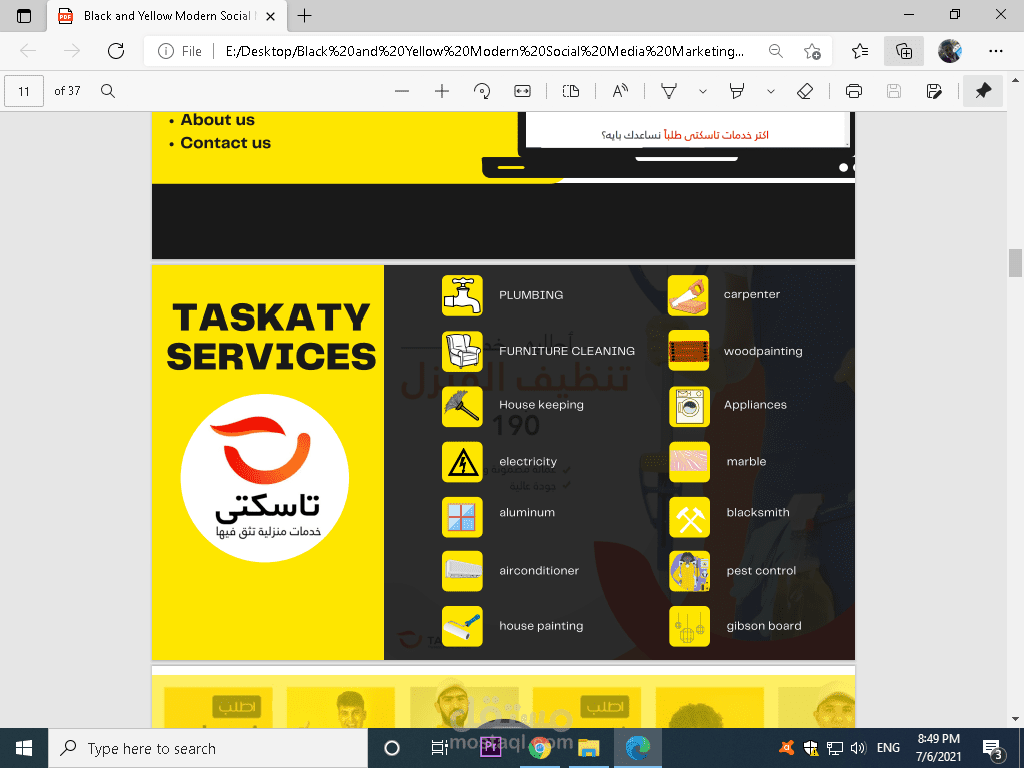Open the Favorites list
Image resolution: width=1024 pixels, height=768 pixels.
pos(859,51)
